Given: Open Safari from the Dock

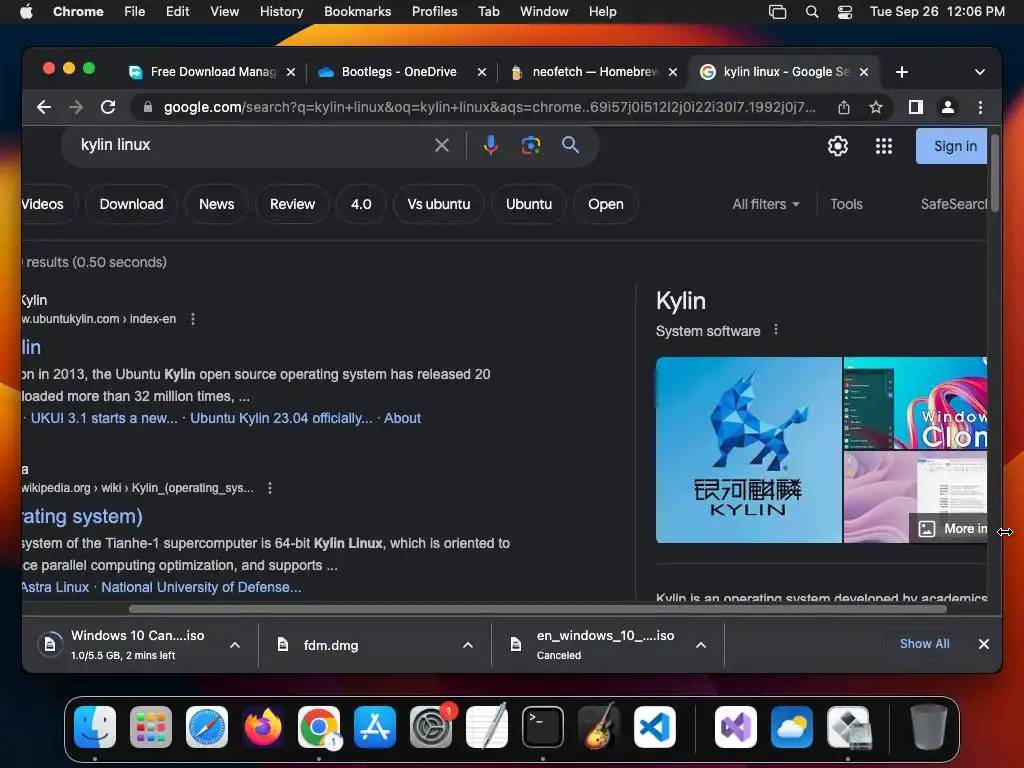Looking at the screenshot, I should (207, 727).
